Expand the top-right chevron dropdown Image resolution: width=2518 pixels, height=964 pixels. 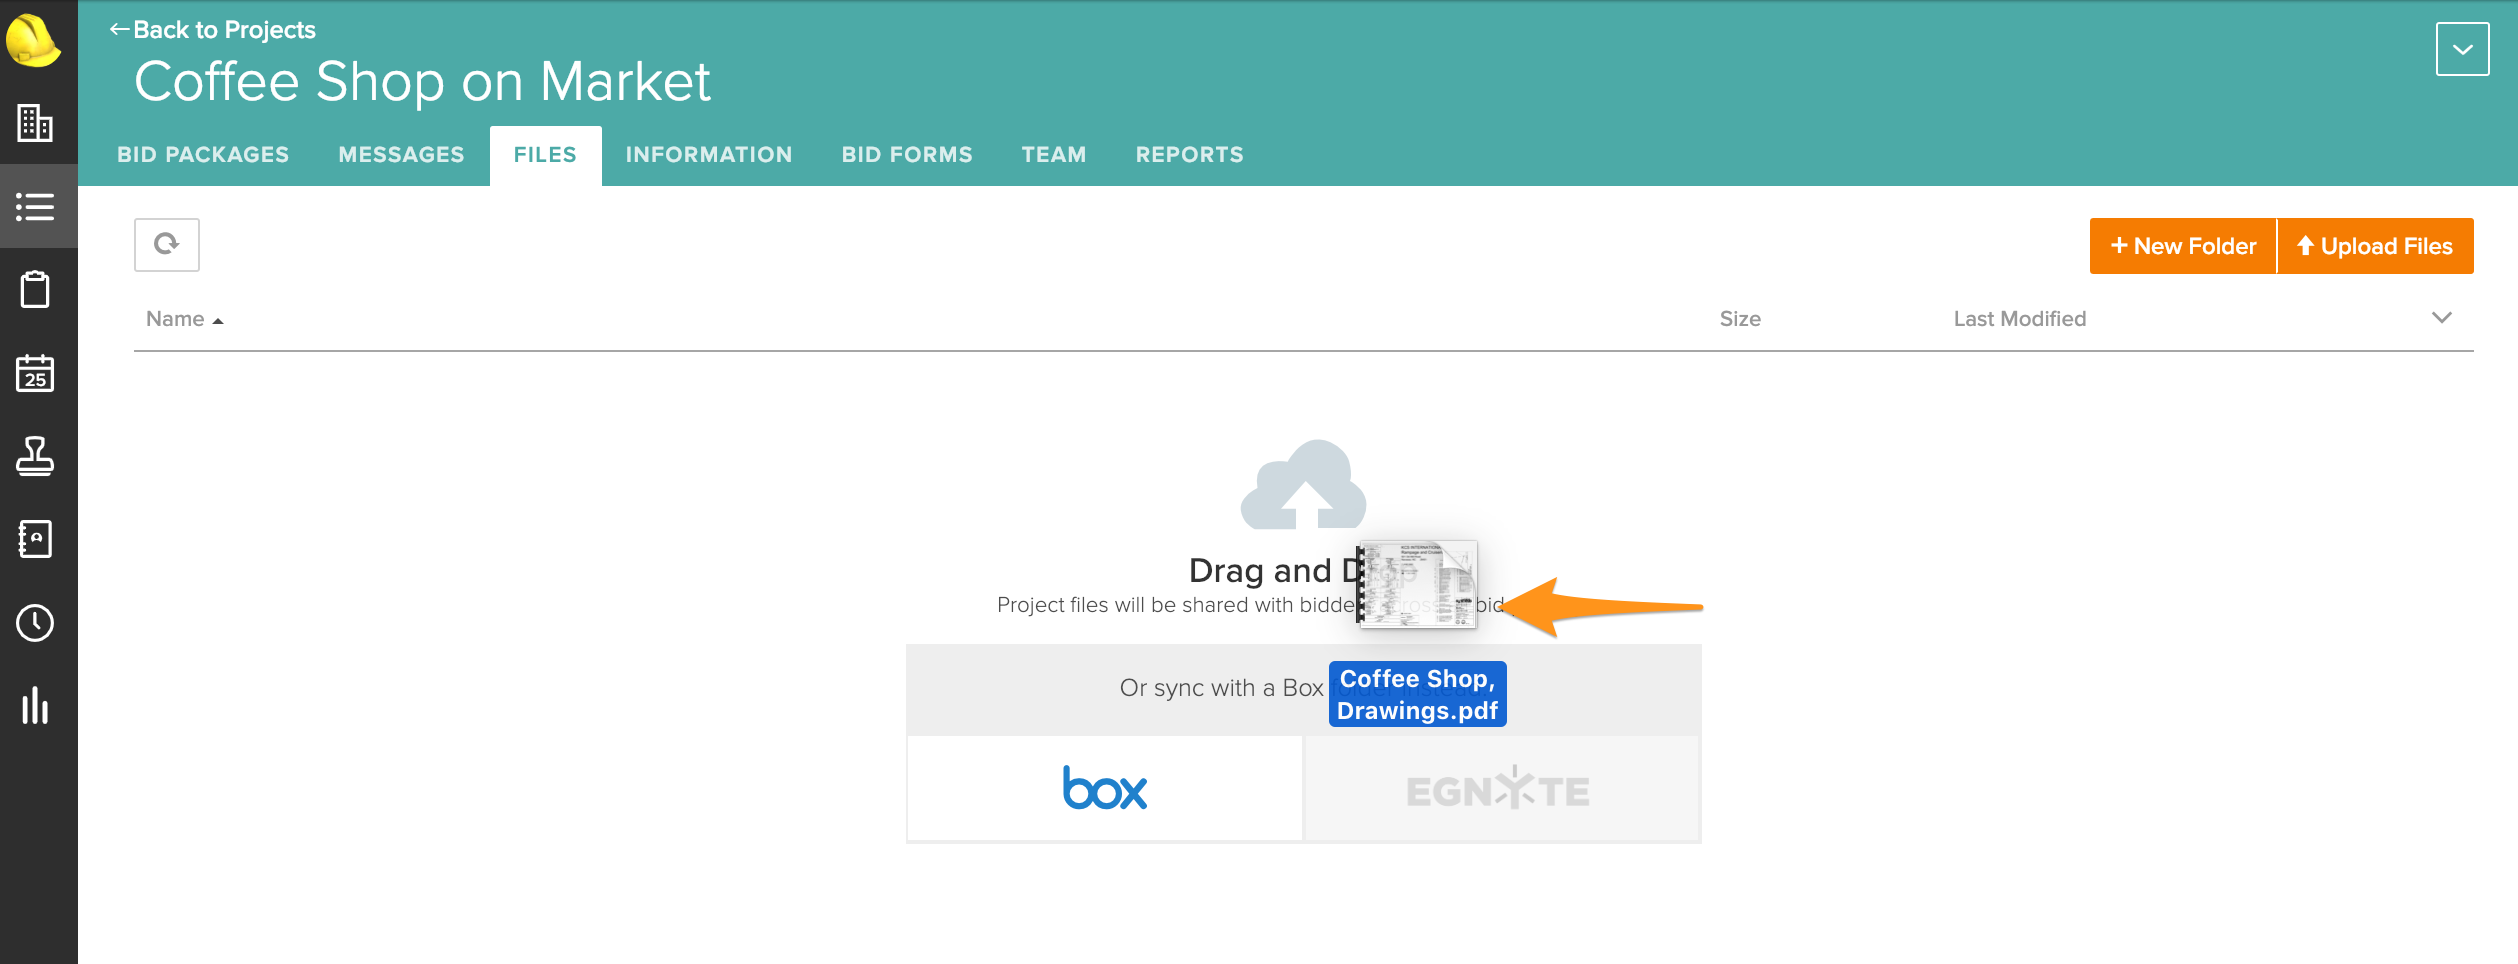[2462, 49]
